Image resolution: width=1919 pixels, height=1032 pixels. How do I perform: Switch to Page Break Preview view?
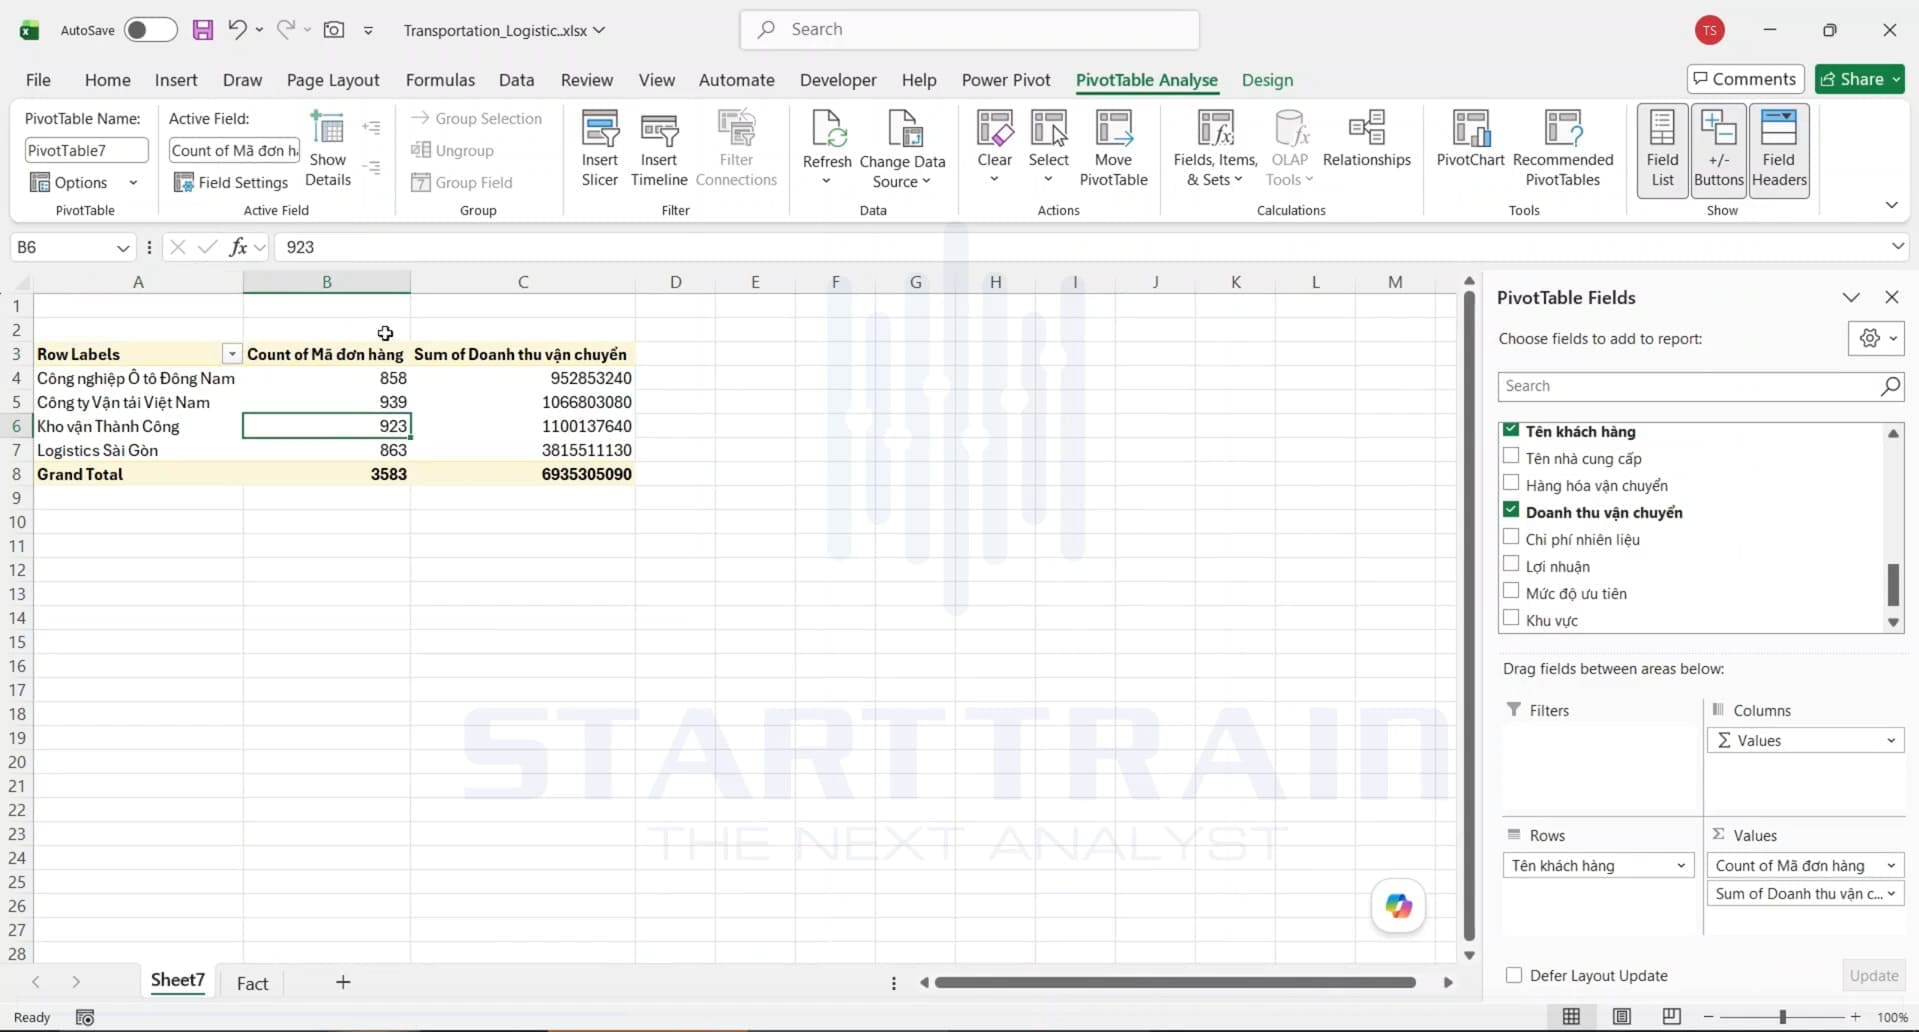click(1671, 1017)
